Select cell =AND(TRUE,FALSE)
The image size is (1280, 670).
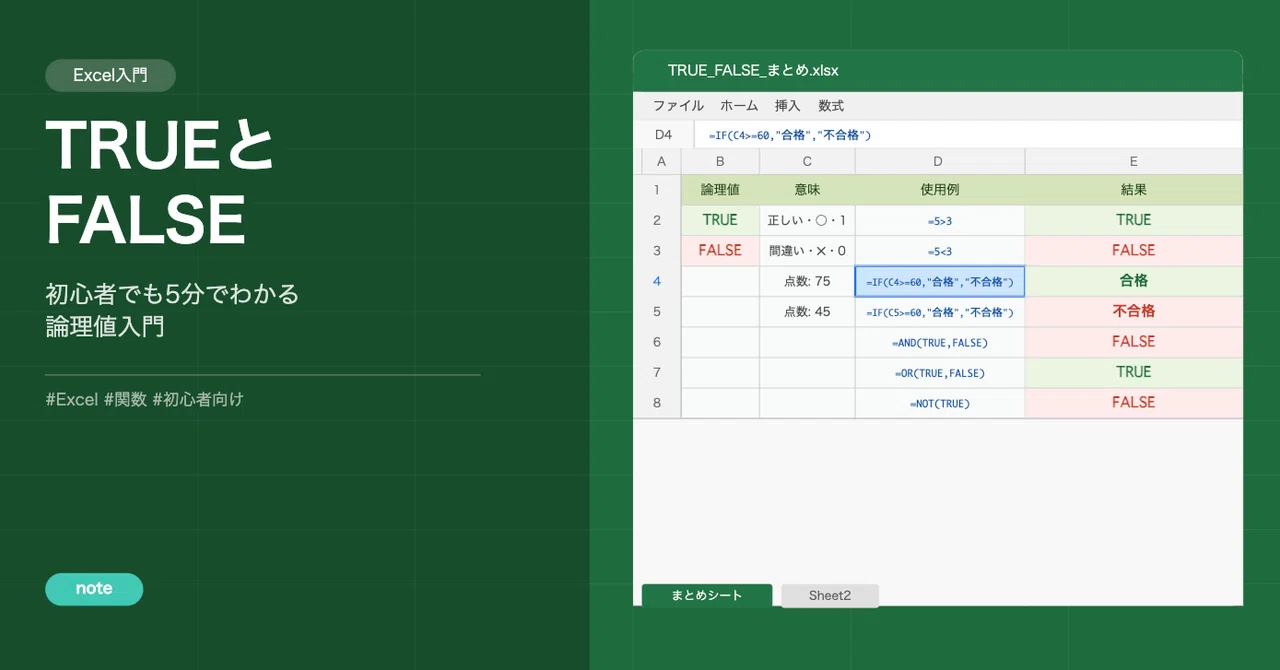coord(940,342)
